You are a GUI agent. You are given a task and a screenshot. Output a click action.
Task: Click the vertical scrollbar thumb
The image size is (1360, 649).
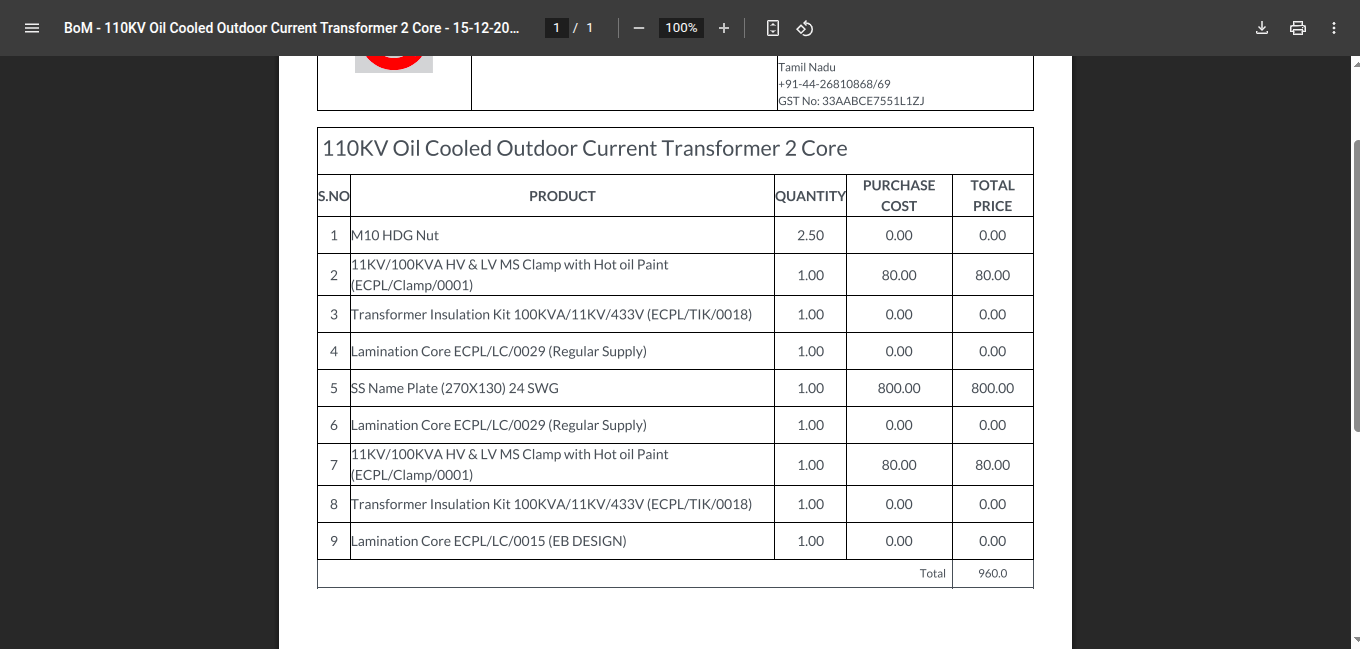point(1355,285)
